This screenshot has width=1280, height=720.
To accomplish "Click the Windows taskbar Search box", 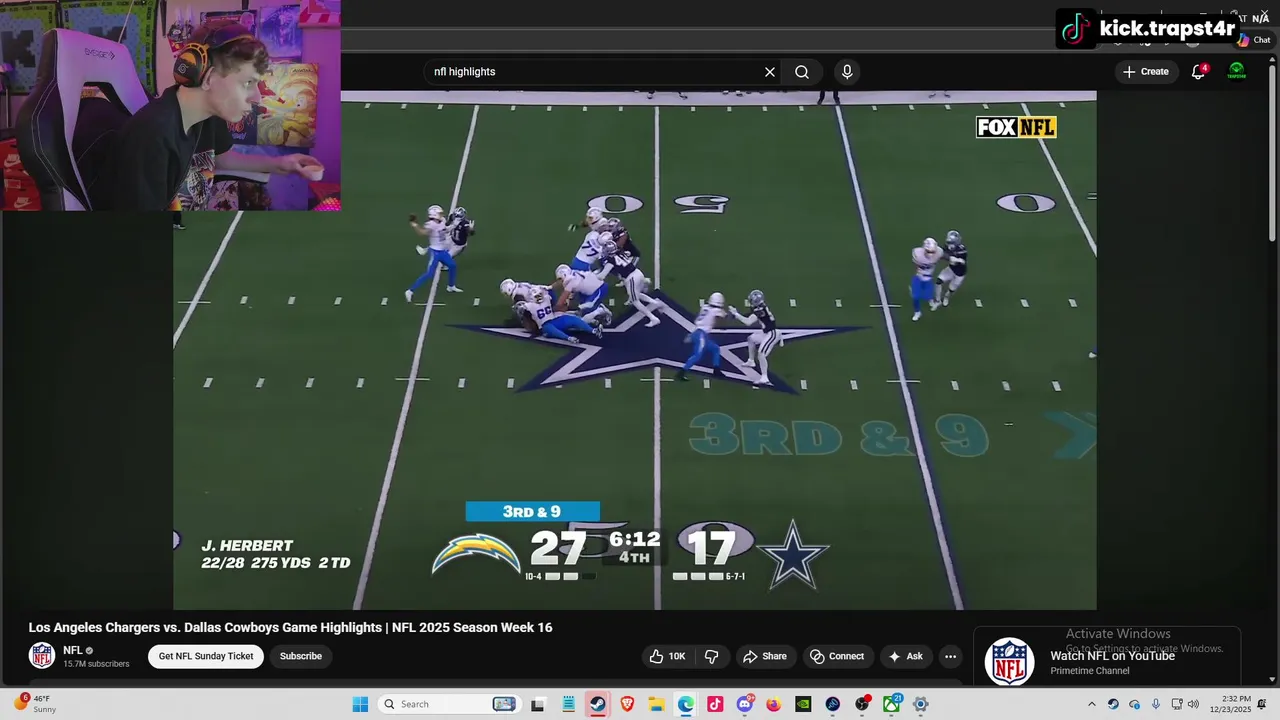I will coord(449,704).
